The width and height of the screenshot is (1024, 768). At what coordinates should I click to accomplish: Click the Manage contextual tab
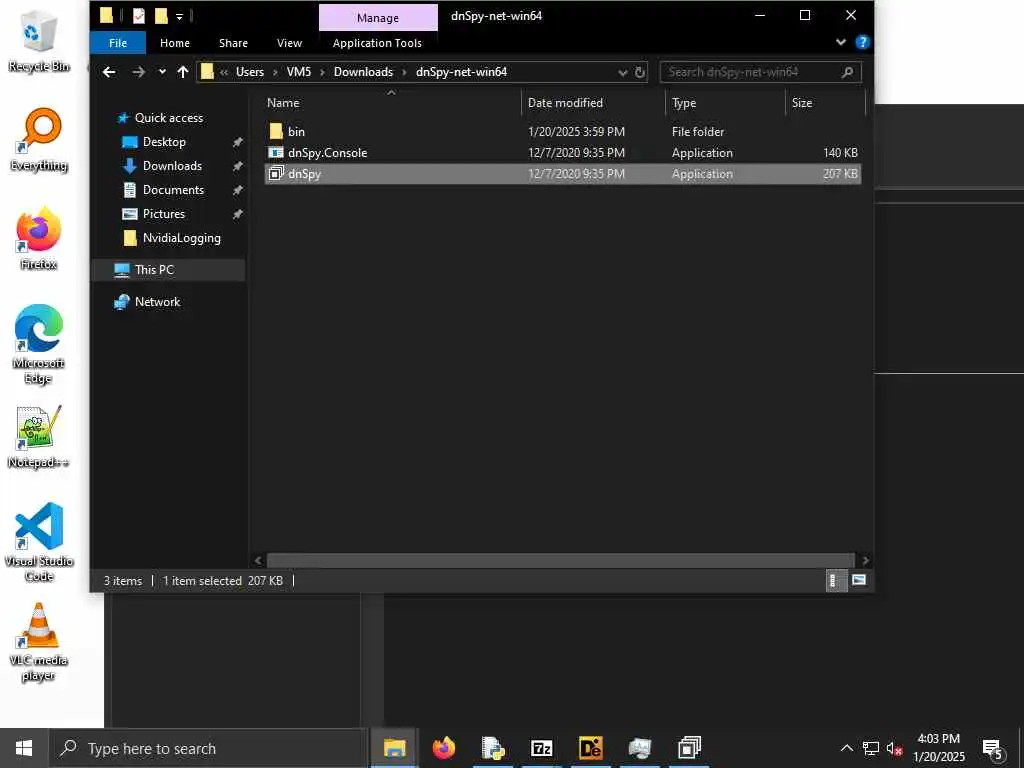coord(378,18)
